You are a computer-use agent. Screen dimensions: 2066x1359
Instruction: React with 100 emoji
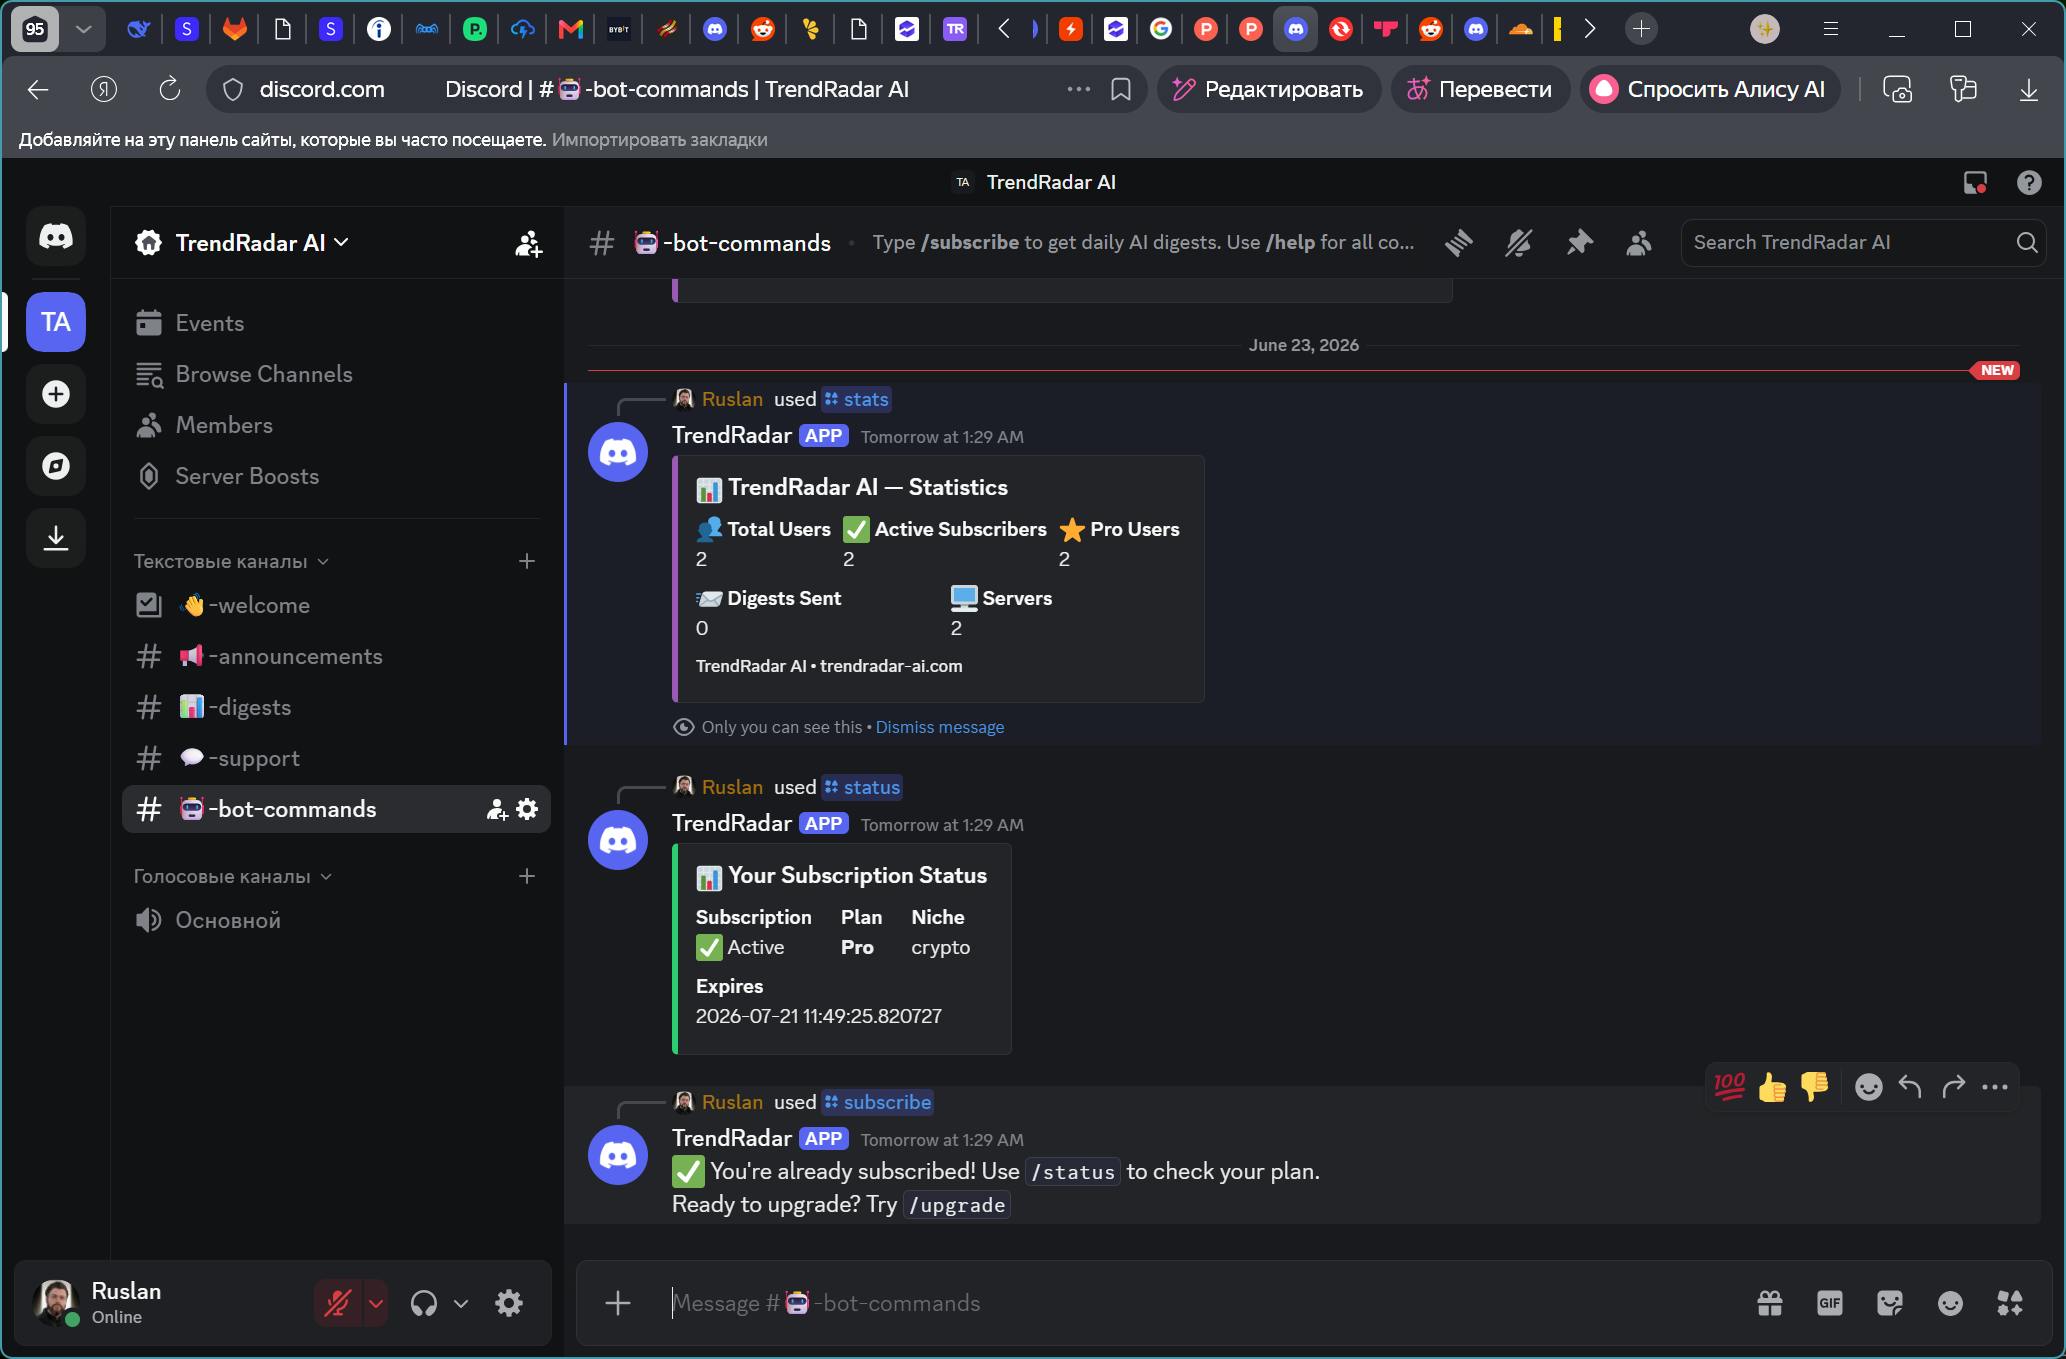(x=1730, y=1086)
